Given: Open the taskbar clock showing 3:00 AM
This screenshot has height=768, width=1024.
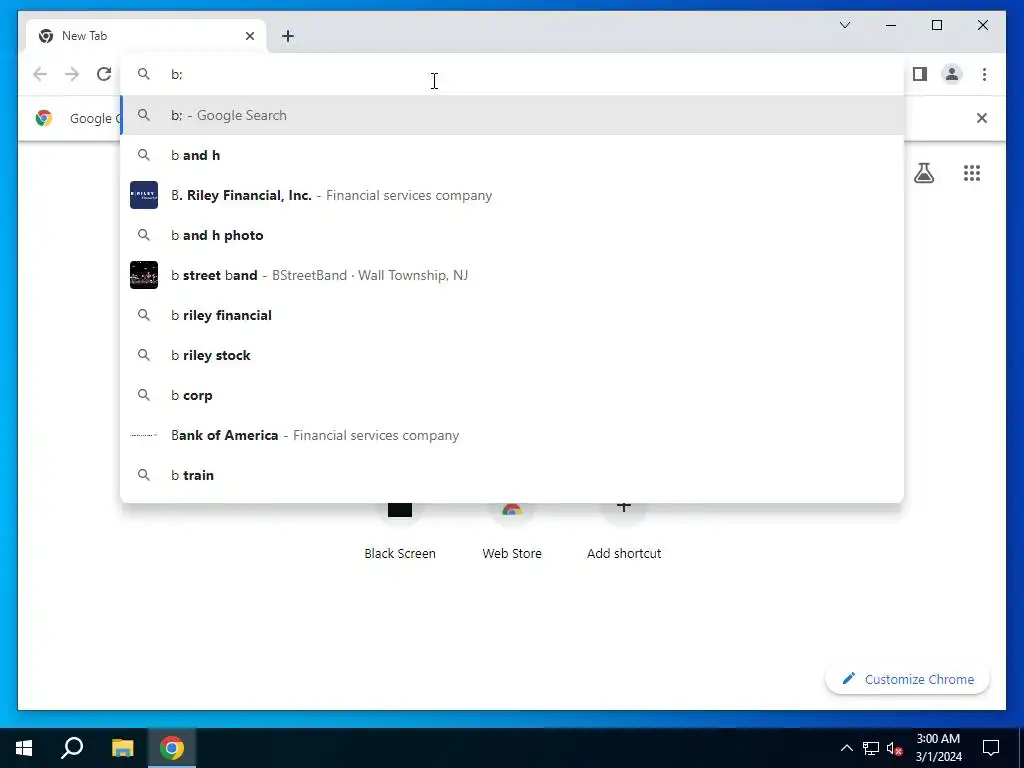Looking at the screenshot, I should [x=938, y=748].
